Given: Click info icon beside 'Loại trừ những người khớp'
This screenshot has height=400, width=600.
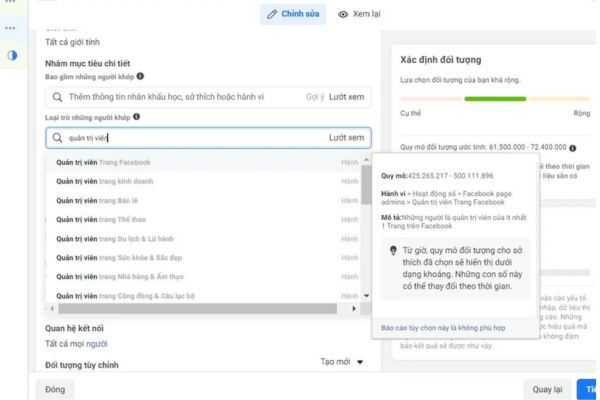Looking at the screenshot, I should 136,116.
